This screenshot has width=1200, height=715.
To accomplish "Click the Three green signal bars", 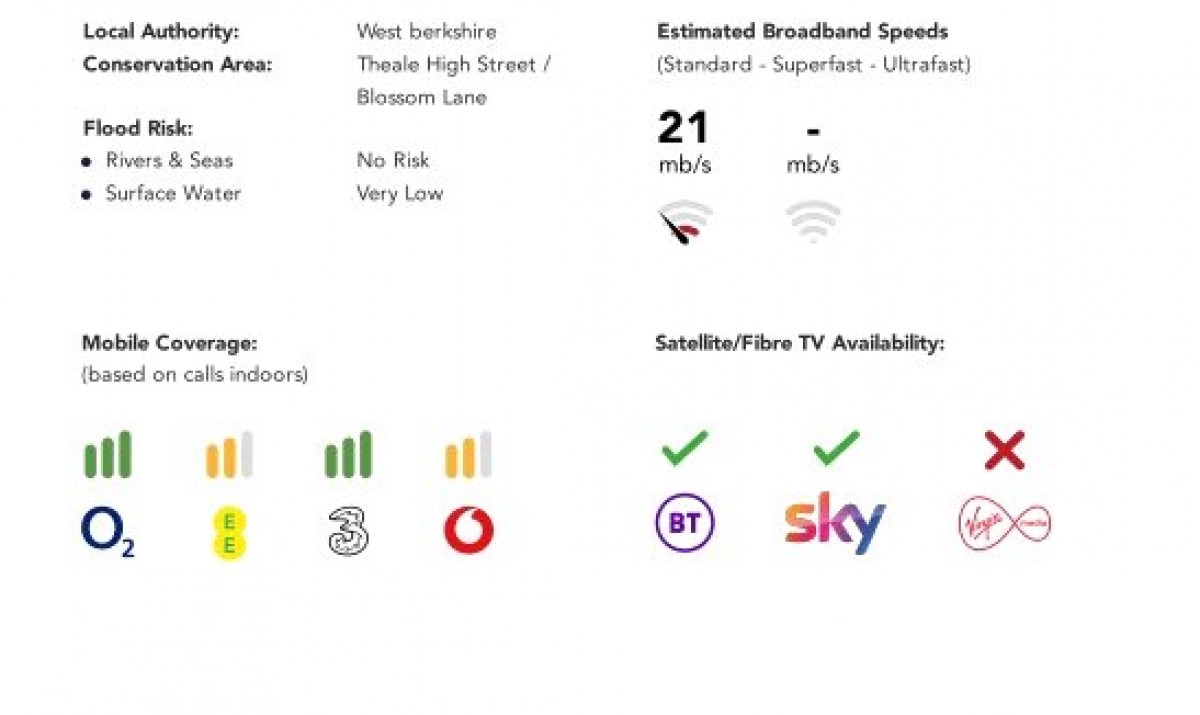I will point(348,455).
